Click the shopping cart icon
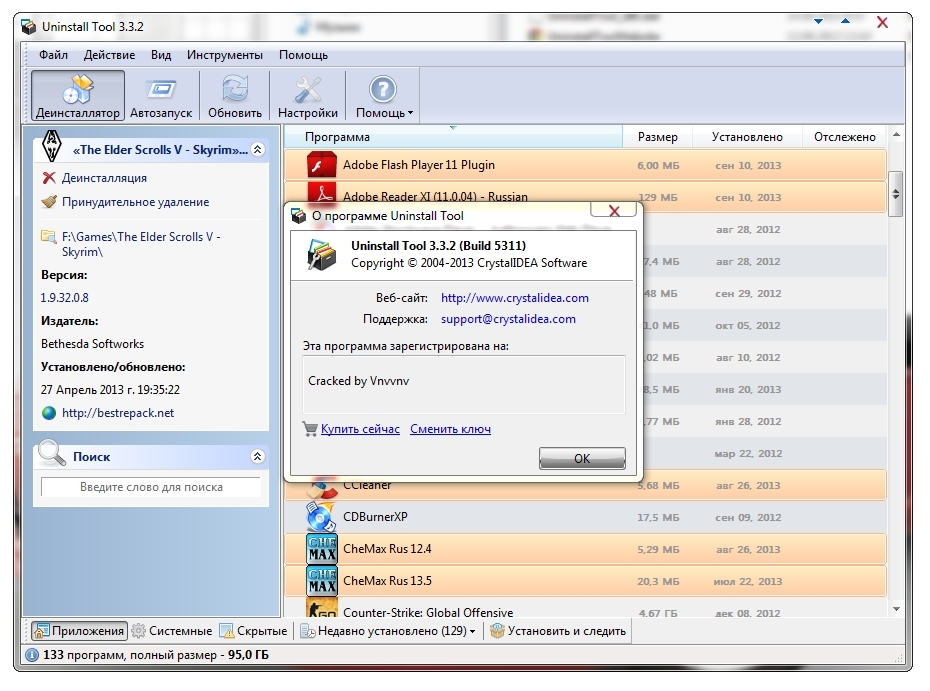930x691 pixels. [310, 428]
